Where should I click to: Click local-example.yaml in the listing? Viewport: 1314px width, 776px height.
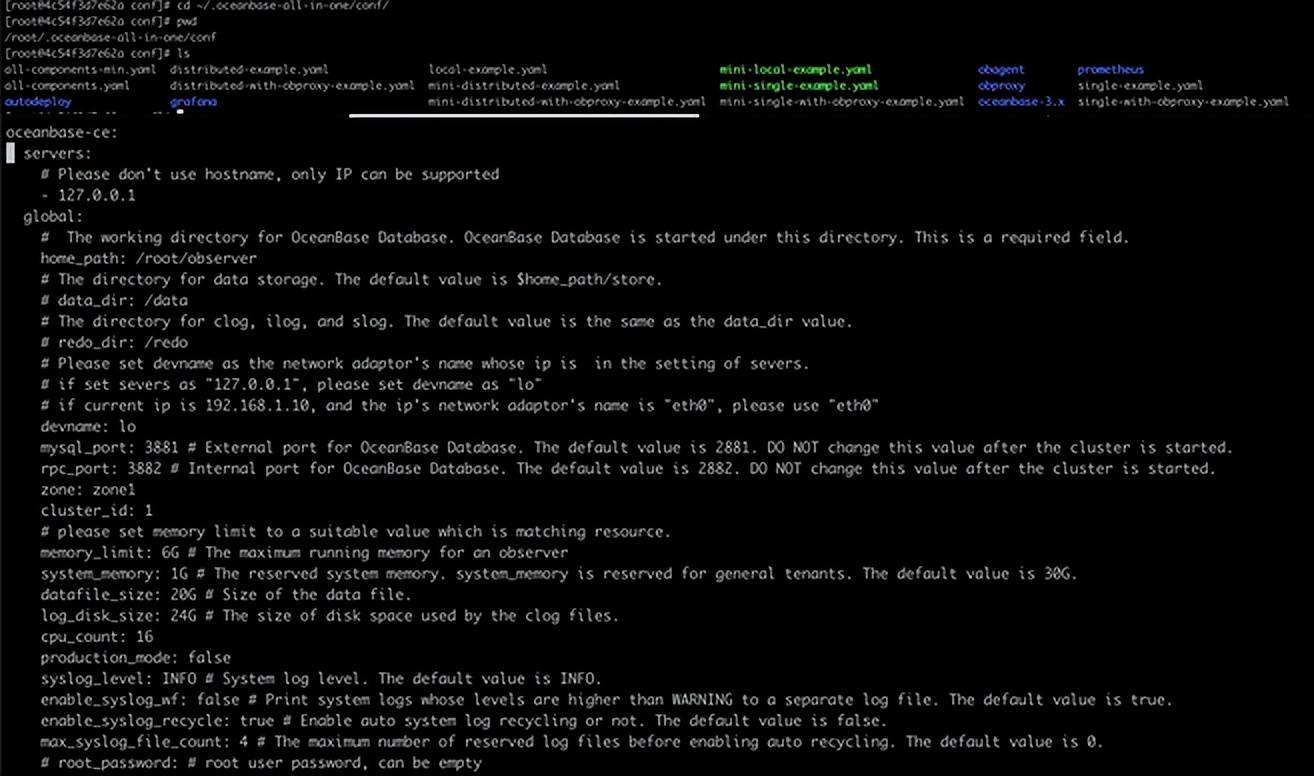coord(488,70)
